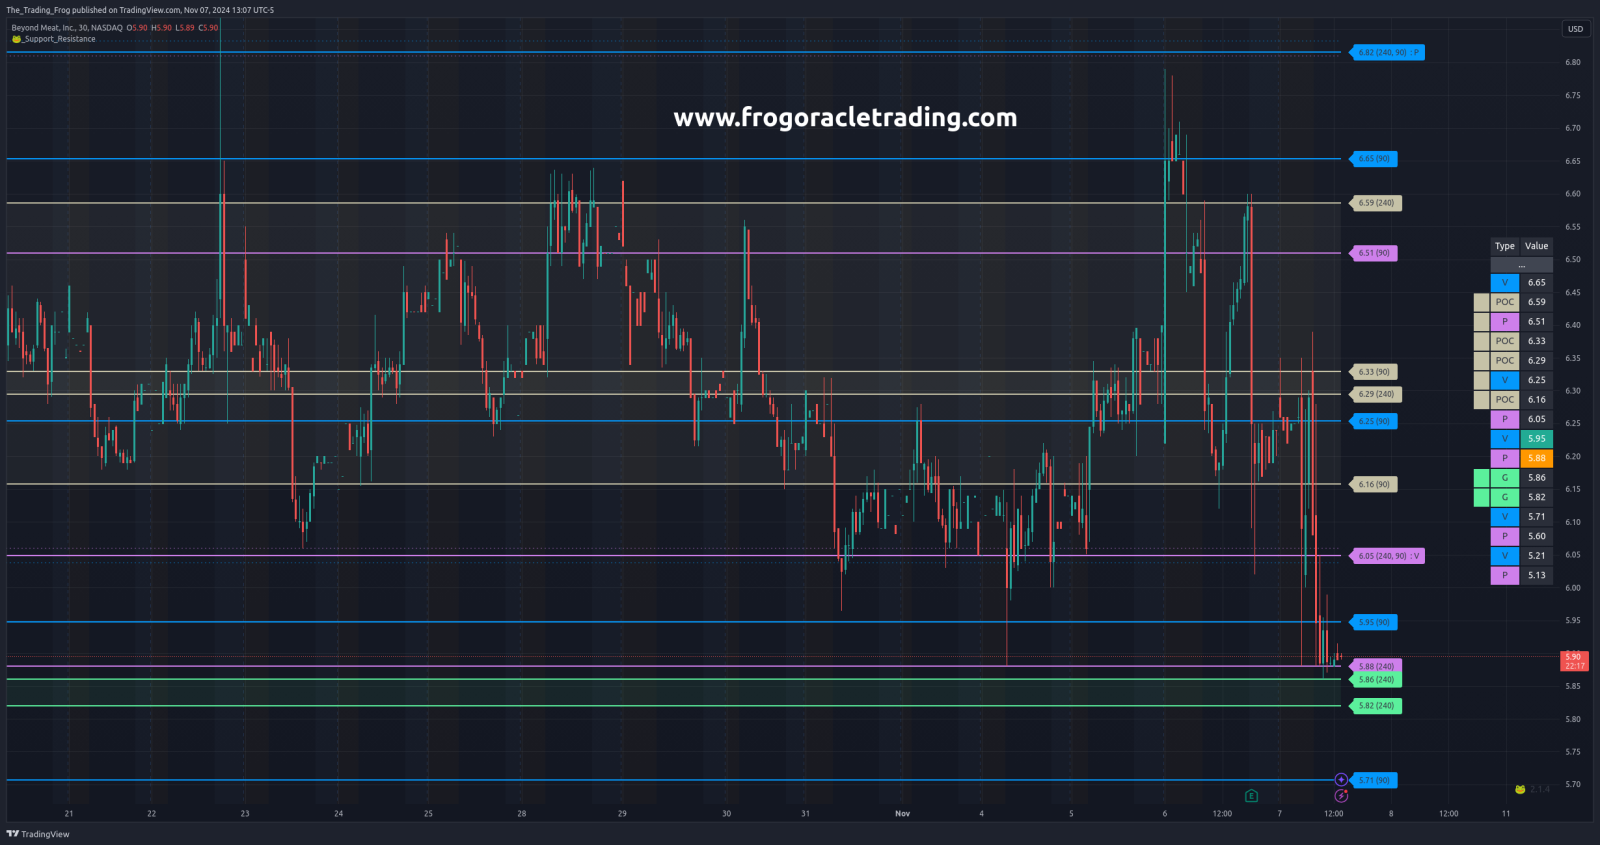Select the 6.29 (240) level label

coord(1376,394)
